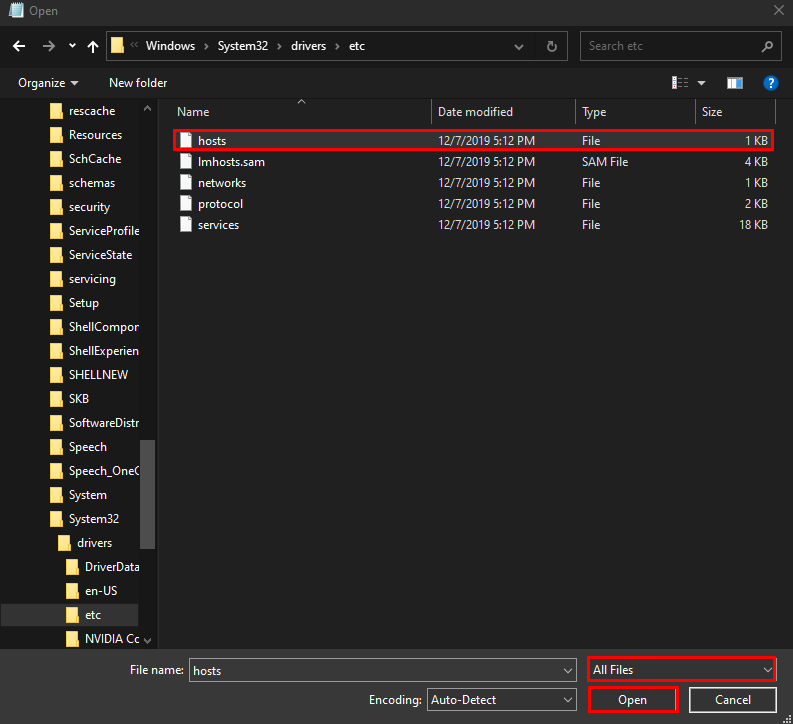
Task: Click the services file icon
Action: coord(186,224)
